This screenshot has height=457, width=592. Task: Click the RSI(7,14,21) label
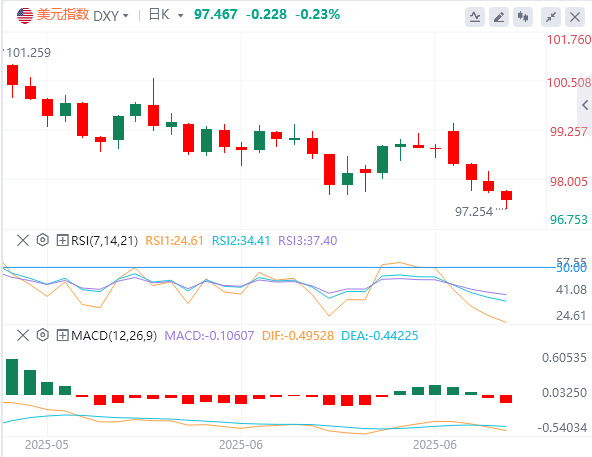click(x=105, y=241)
